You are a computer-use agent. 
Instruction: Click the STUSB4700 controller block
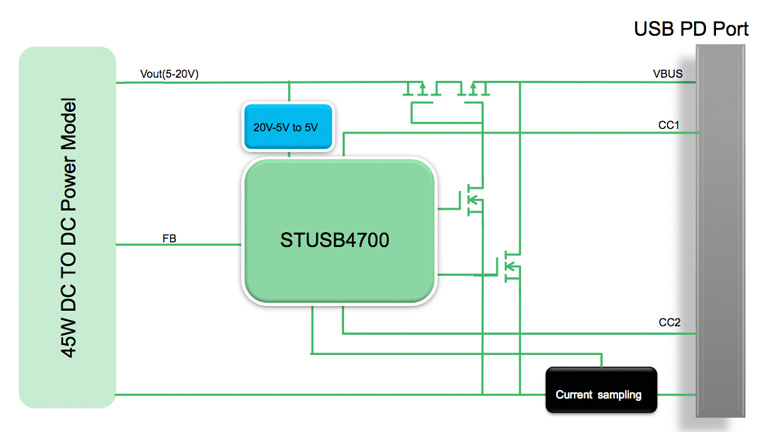tap(339, 241)
